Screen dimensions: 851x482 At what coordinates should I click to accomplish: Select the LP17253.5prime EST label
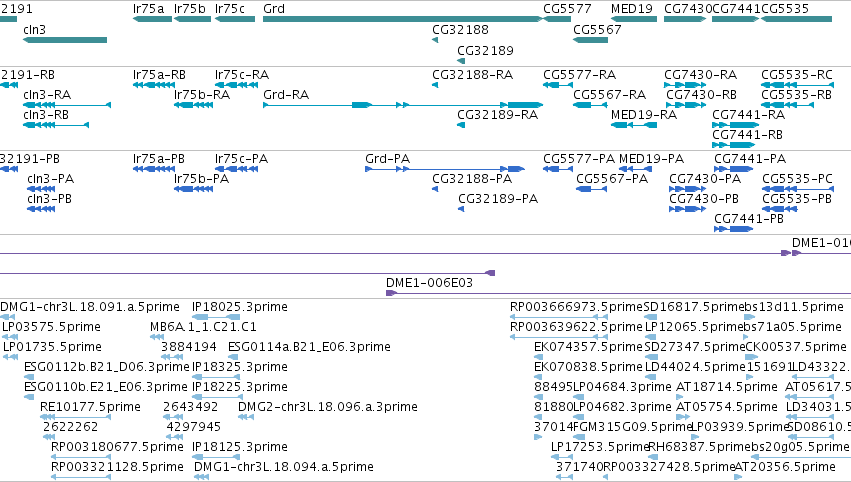[x=600, y=447]
